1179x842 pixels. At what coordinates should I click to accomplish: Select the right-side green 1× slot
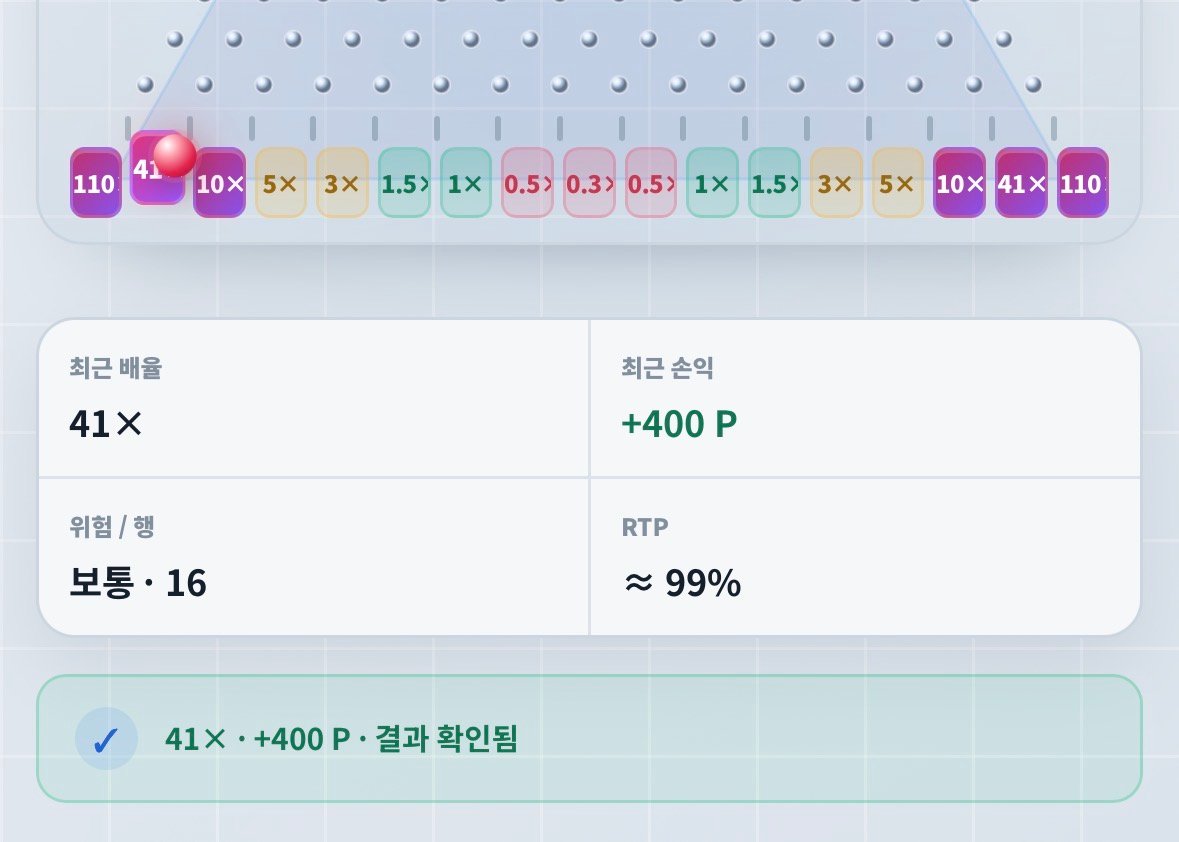point(712,183)
